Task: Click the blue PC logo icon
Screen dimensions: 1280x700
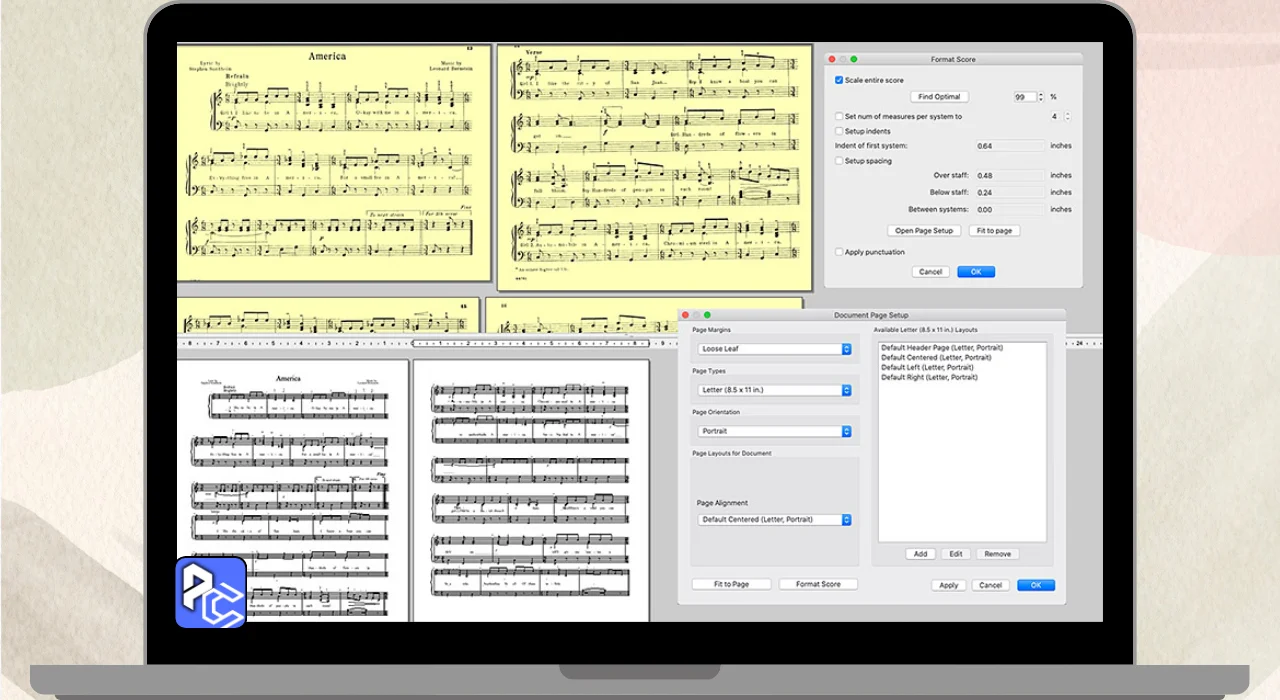Action: pos(211,592)
